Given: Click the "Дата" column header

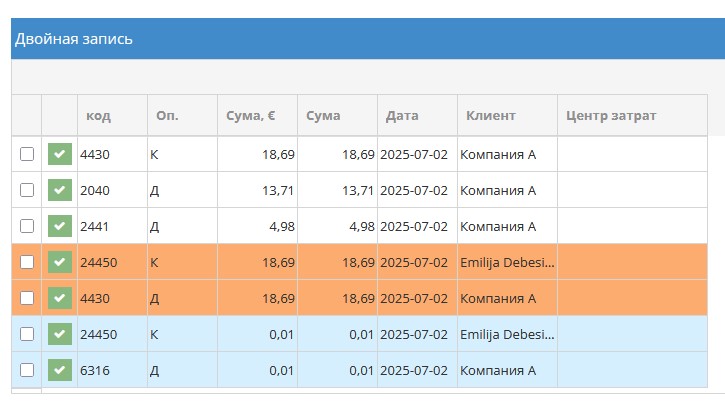Looking at the screenshot, I should pyautogui.click(x=402, y=116).
